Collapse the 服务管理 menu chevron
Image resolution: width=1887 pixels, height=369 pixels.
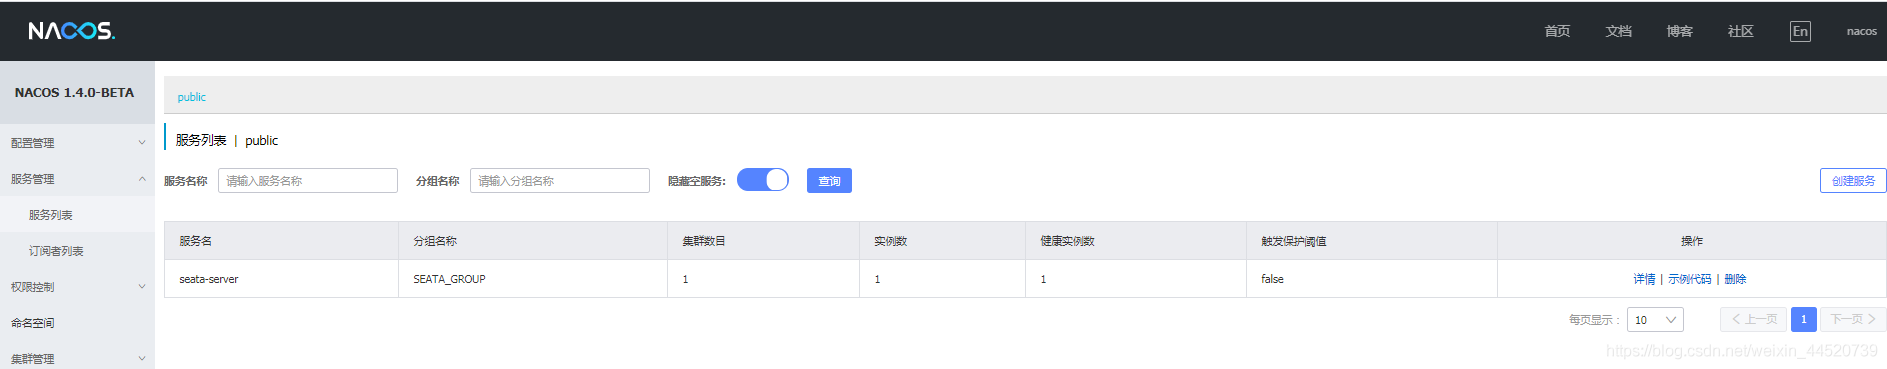tap(142, 179)
